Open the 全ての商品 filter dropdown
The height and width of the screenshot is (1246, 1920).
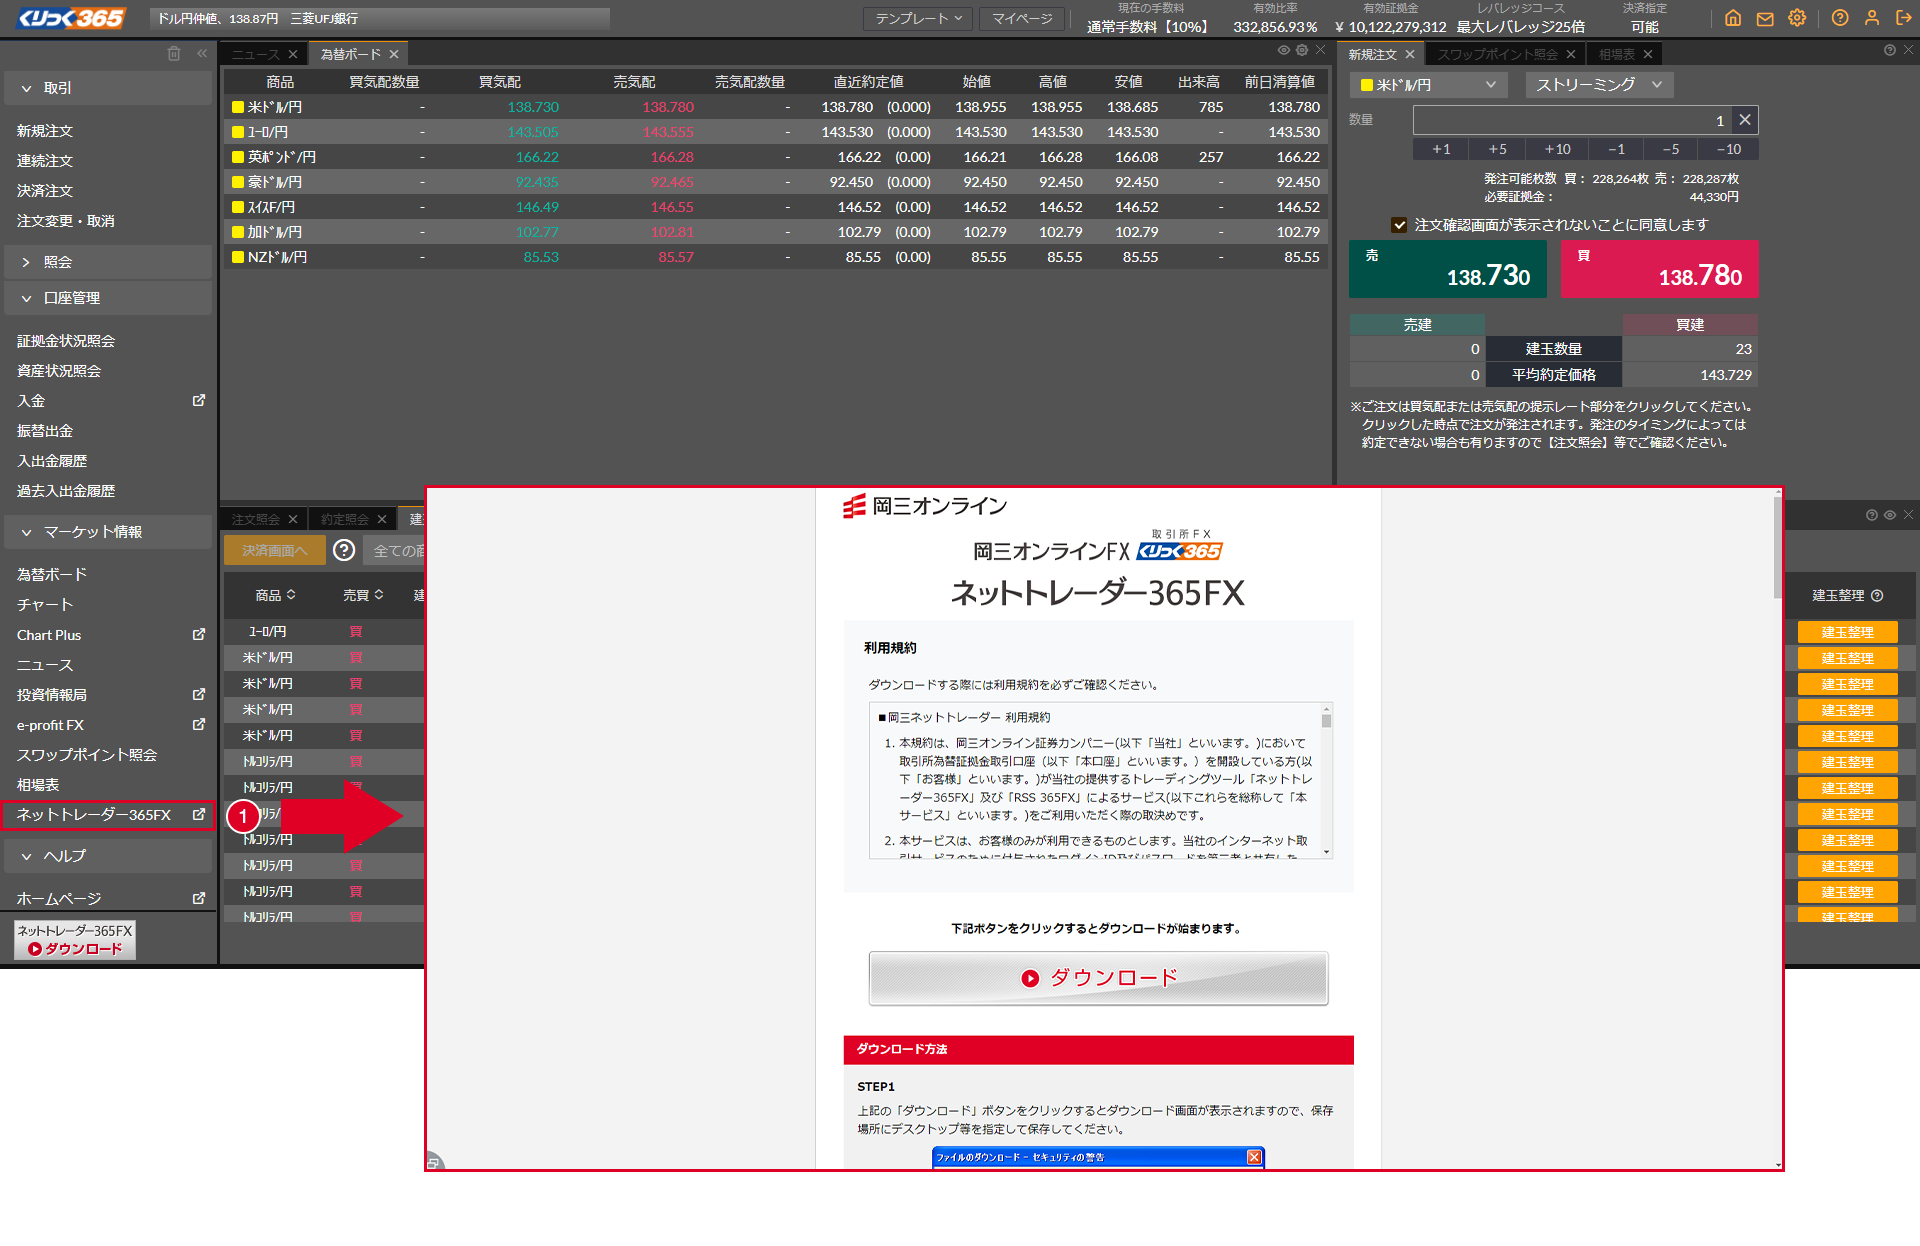pyautogui.click(x=395, y=550)
